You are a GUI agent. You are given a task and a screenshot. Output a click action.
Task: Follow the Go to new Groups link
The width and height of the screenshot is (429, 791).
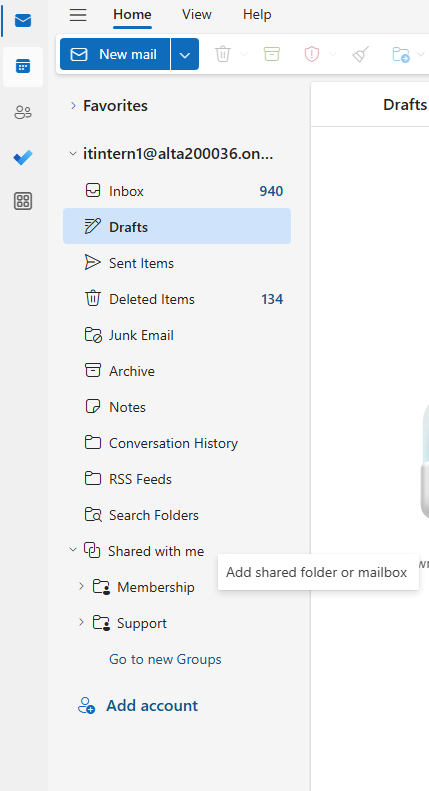click(x=165, y=659)
